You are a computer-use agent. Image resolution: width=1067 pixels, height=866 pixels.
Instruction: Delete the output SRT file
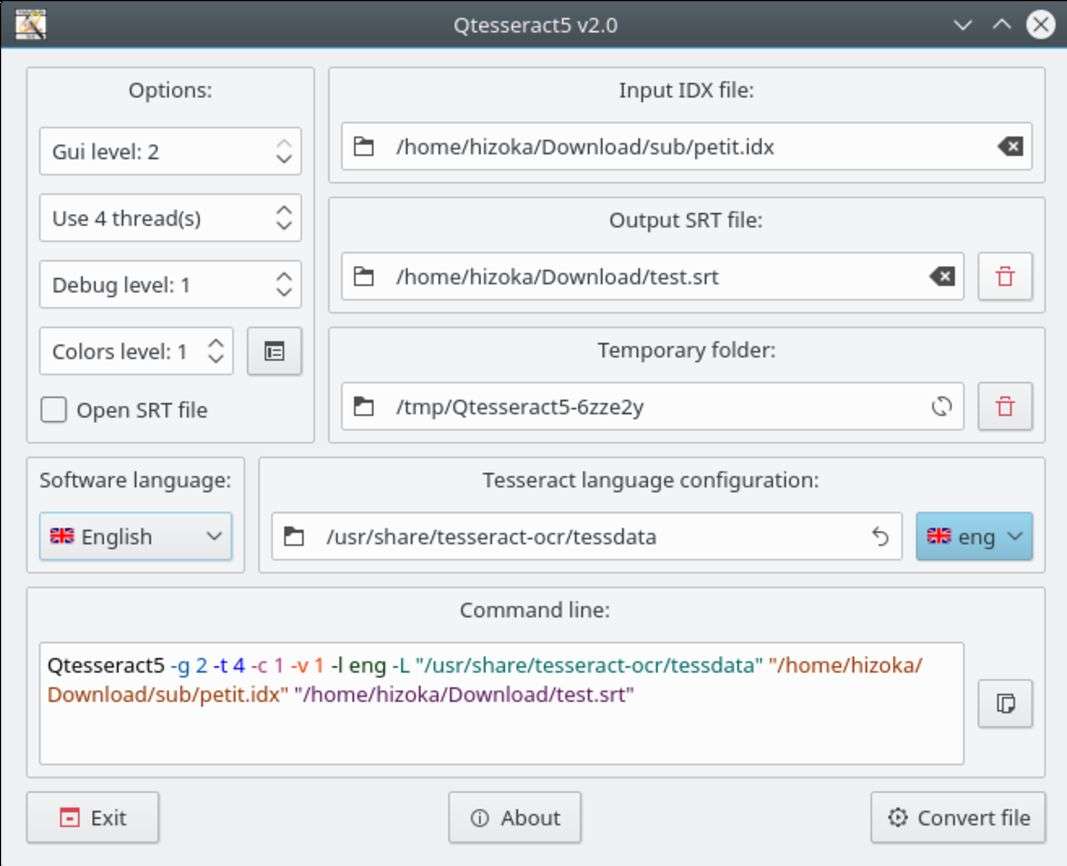click(1005, 277)
